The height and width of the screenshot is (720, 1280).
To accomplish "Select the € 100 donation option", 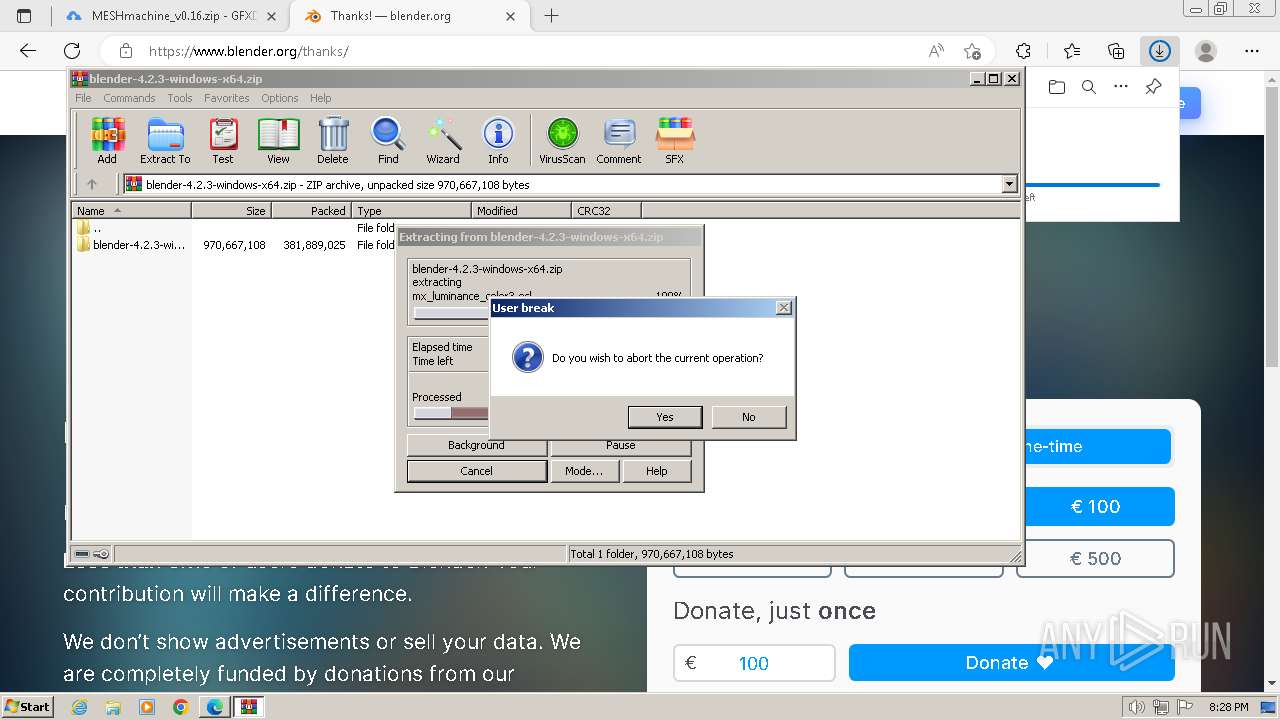I will pyautogui.click(x=1098, y=507).
